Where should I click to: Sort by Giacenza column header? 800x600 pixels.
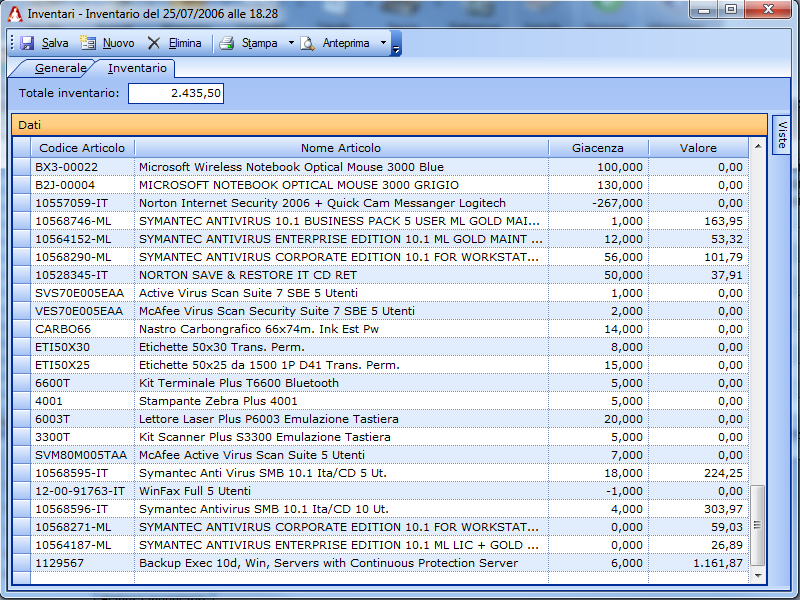598,148
